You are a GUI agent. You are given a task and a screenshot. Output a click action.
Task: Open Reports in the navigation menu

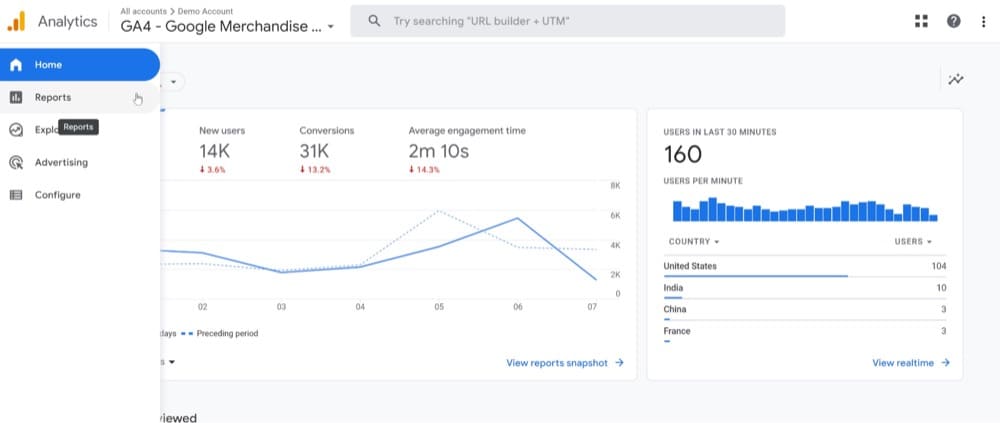pyautogui.click(x=80, y=98)
